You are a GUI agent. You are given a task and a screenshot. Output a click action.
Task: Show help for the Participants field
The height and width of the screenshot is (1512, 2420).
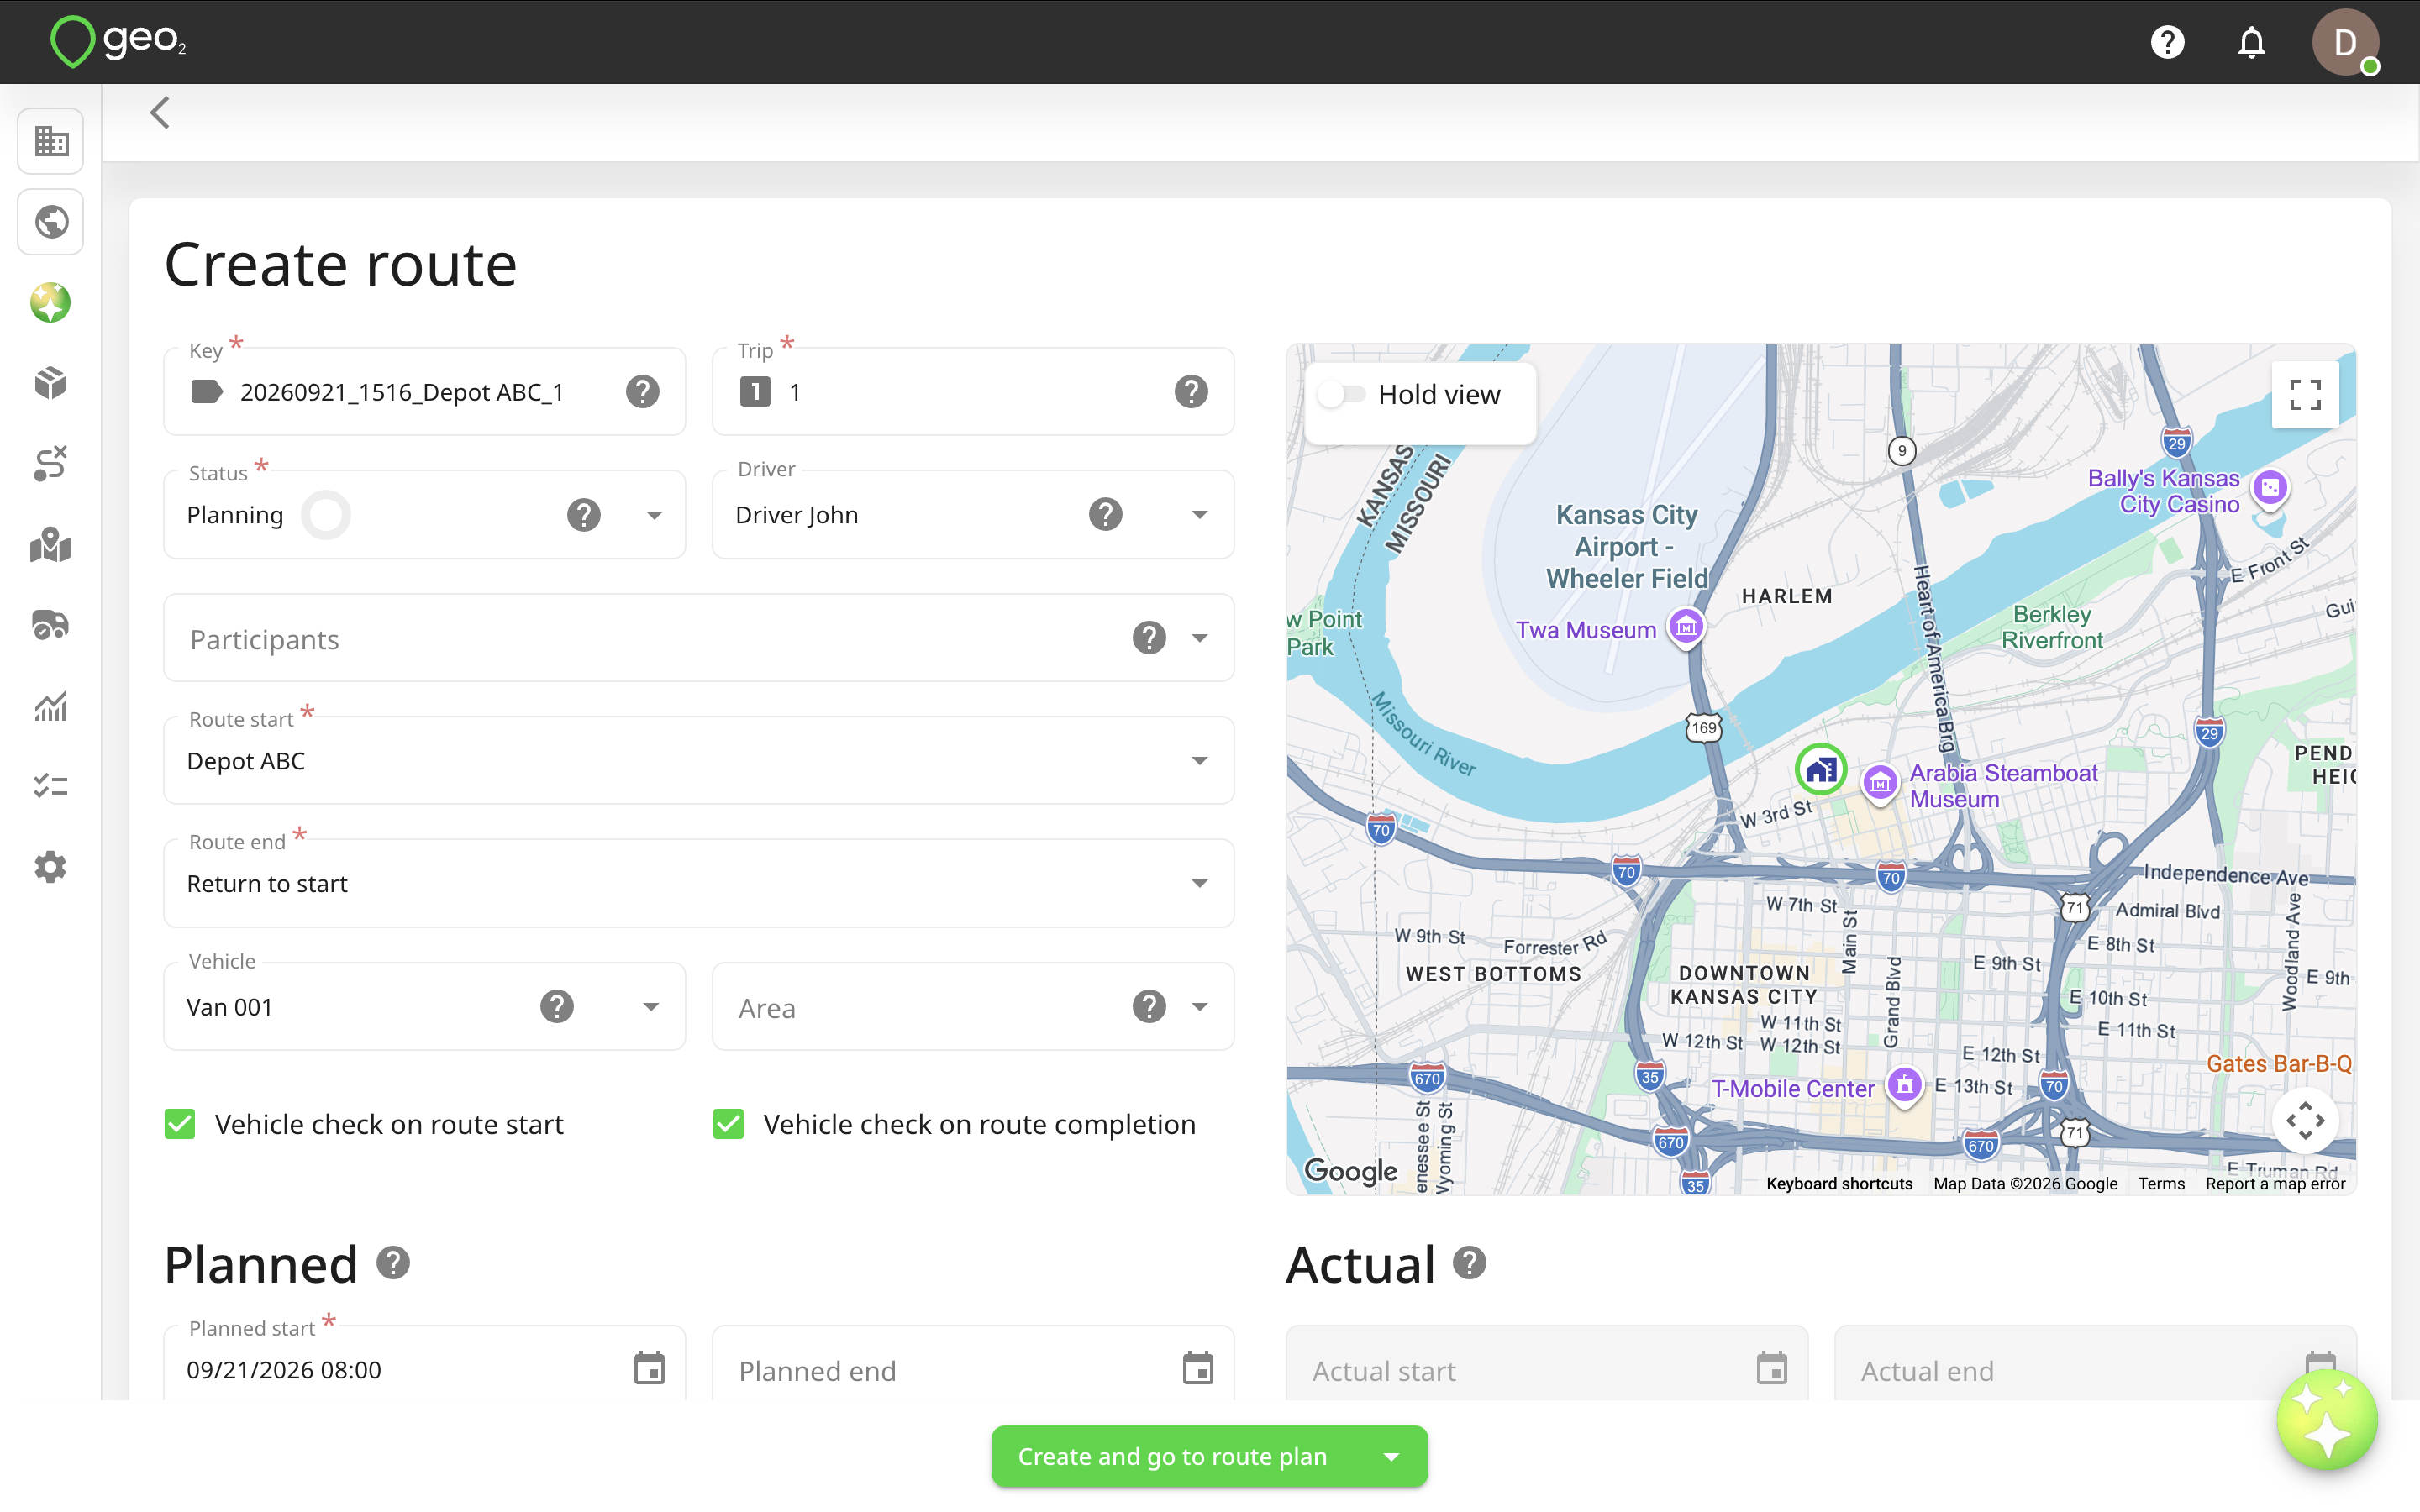(x=1150, y=638)
